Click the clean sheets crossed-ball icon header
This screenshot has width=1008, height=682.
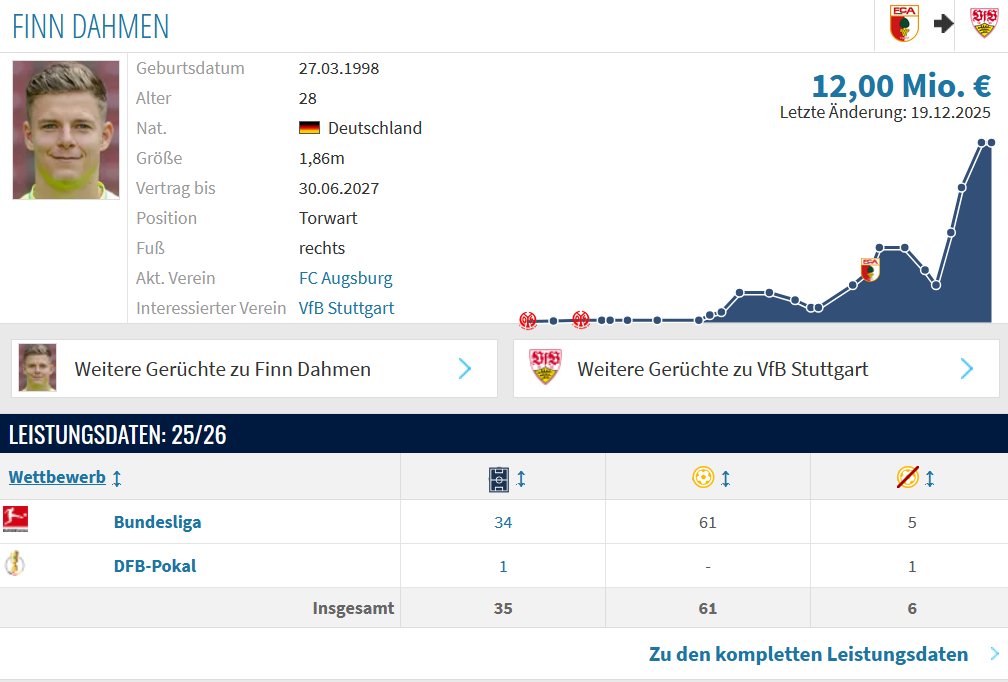tap(908, 477)
